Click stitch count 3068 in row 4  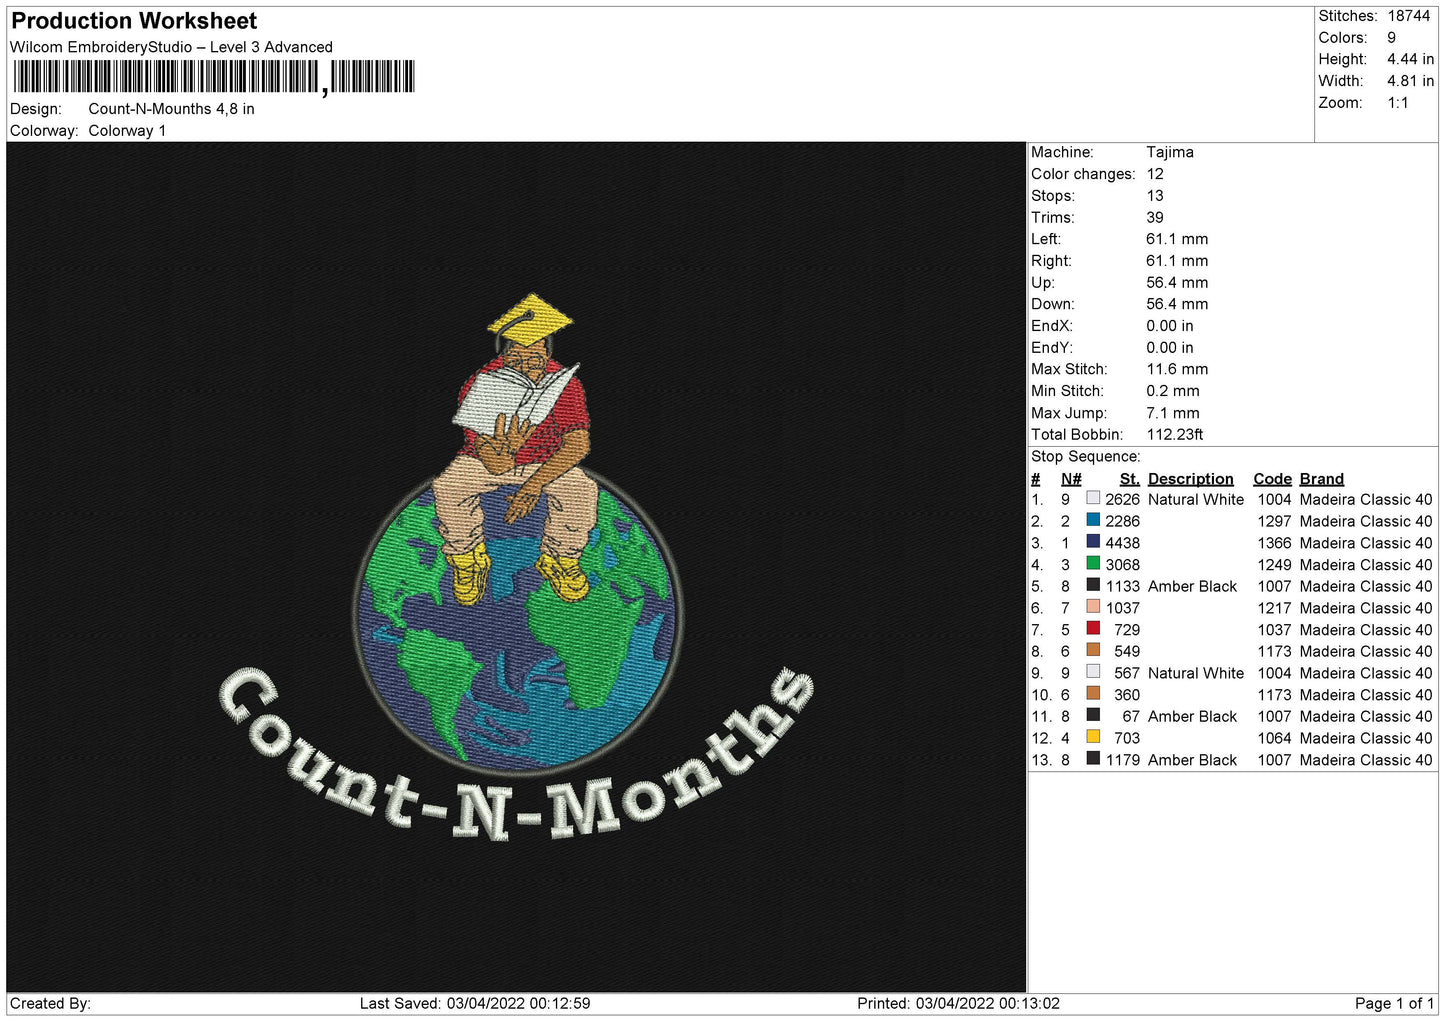point(1122,565)
